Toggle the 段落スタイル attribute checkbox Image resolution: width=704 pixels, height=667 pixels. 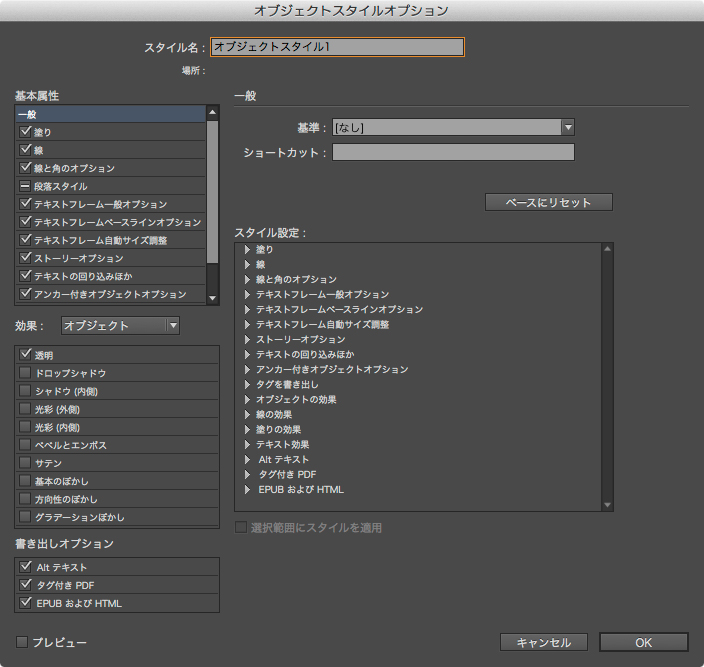click(26, 186)
